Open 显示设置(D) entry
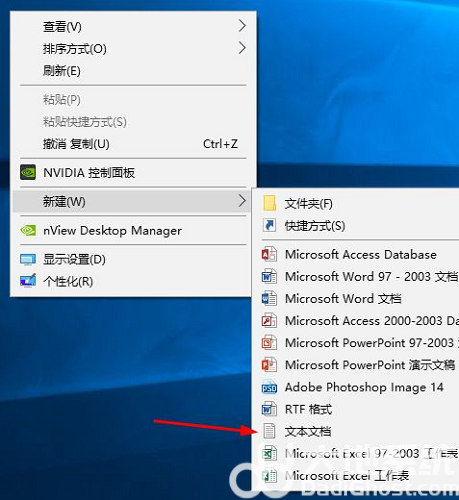The height and width of the screenshot is (500, 459). click(x=133, y=259)
